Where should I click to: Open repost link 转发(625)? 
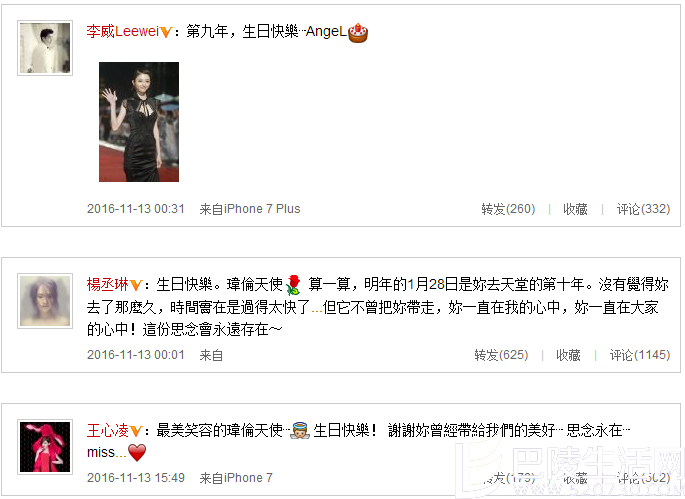click(x=501, y=355)
